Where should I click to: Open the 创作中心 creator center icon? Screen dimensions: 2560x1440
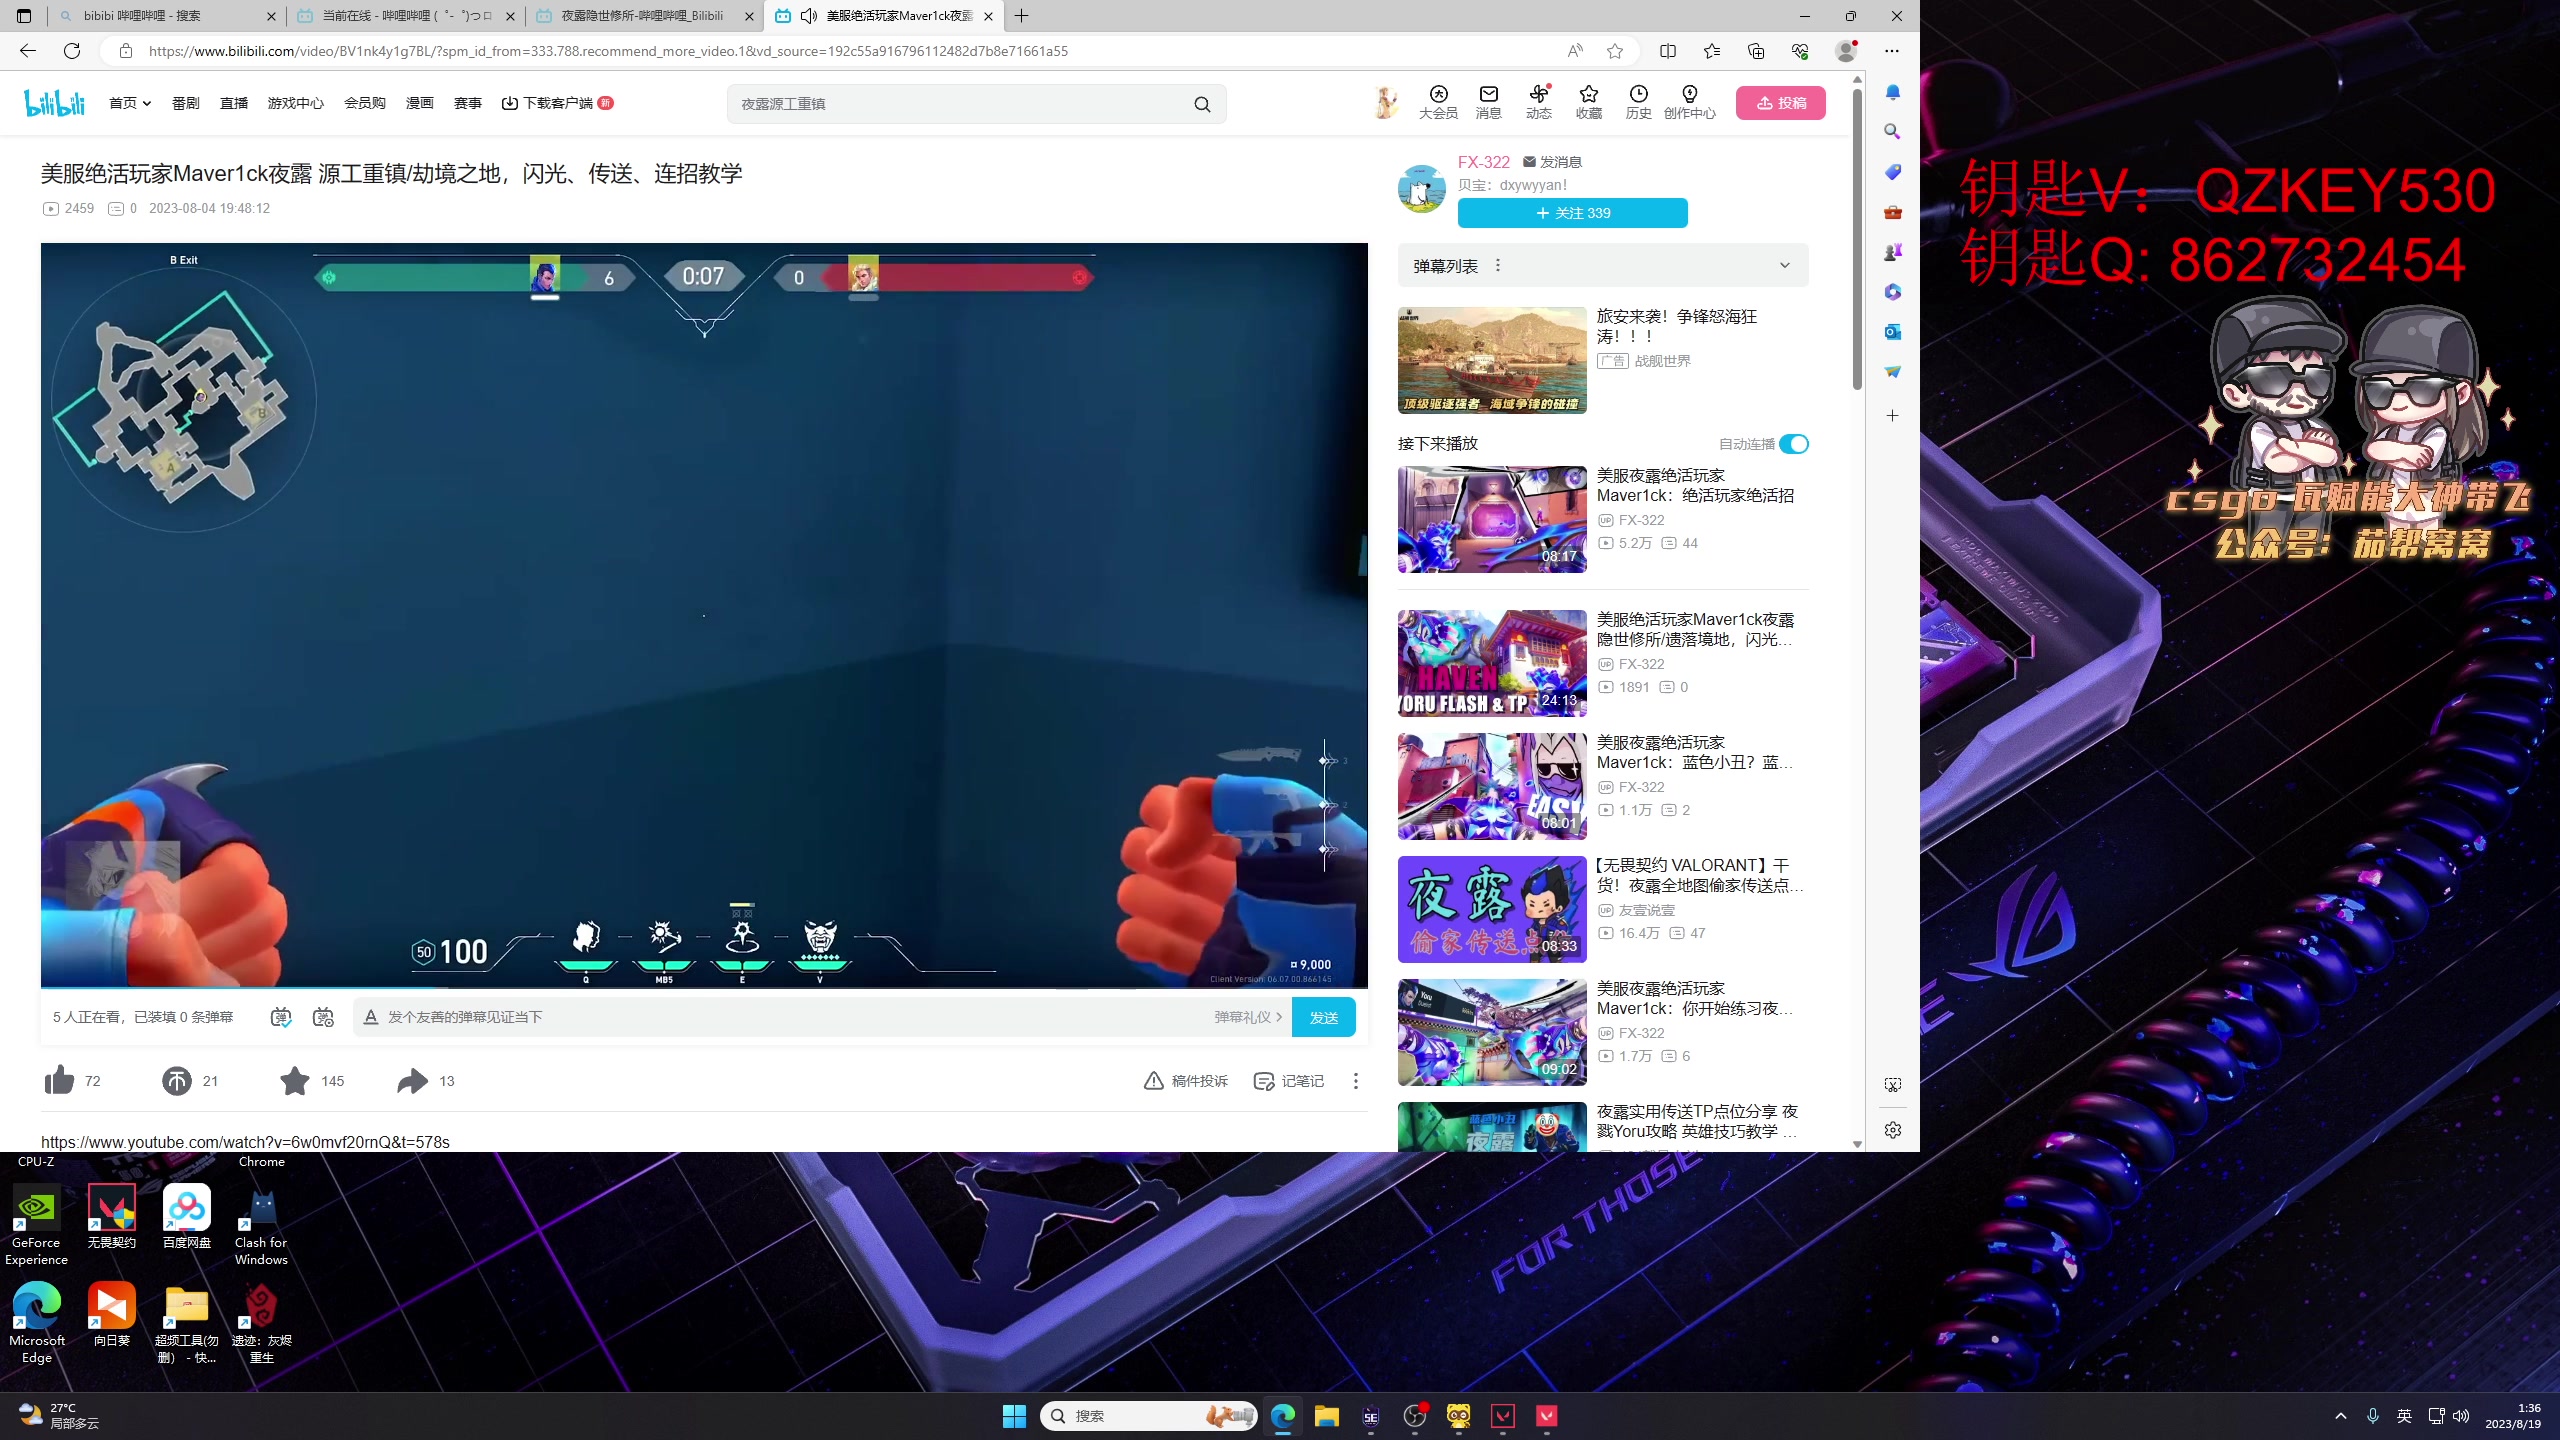(x=1689, y=102)
